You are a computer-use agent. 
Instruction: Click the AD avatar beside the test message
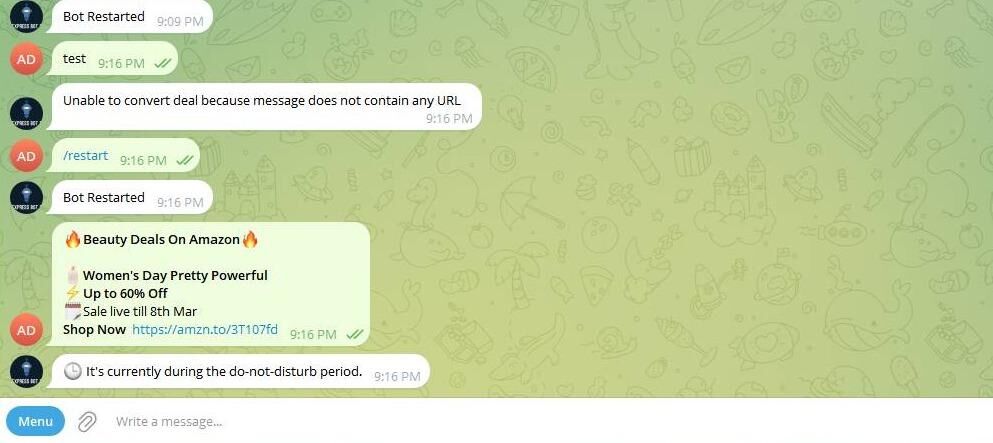26,59
